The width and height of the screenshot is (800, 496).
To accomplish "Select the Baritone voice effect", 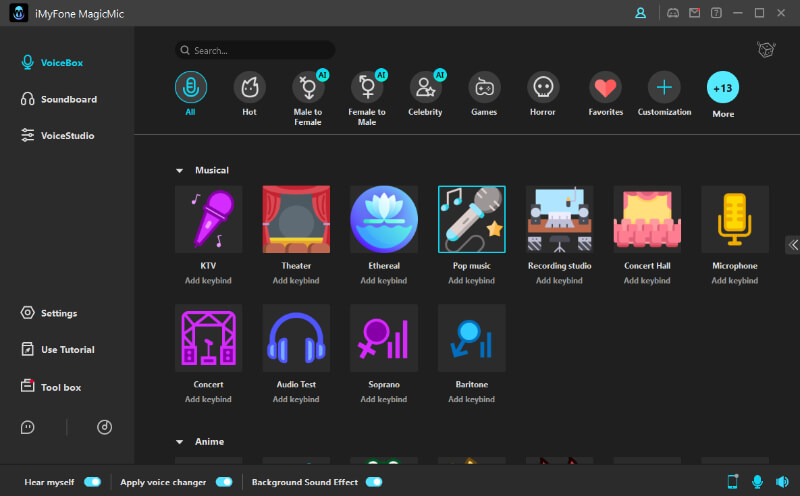I will tap(471, 338).
